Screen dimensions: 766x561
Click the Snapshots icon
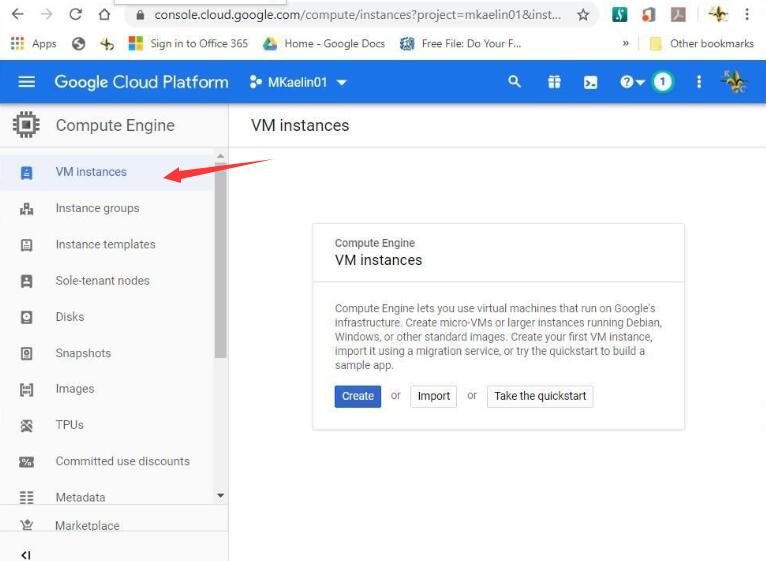pyautogui.click(x=26, y=353)
